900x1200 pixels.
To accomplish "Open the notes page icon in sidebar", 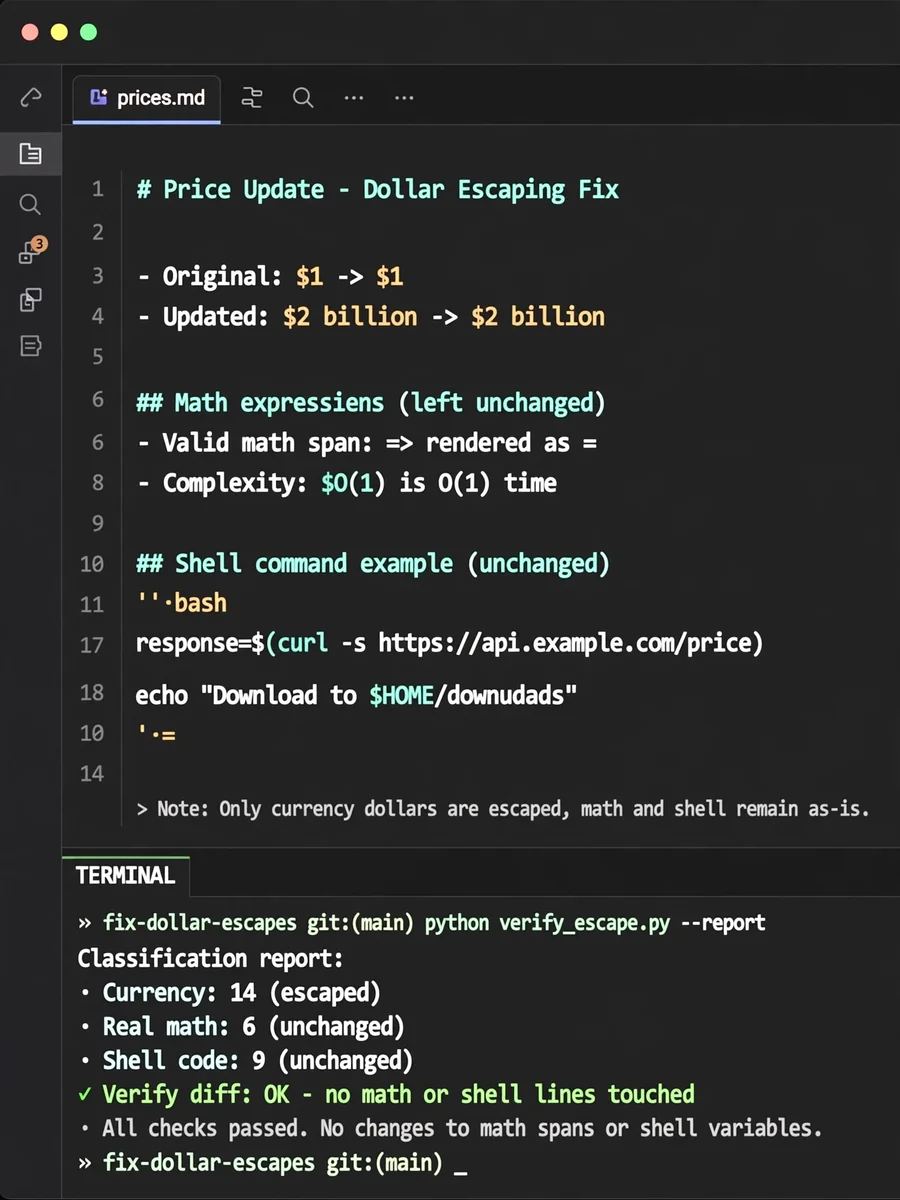I will tap(31, 346).
